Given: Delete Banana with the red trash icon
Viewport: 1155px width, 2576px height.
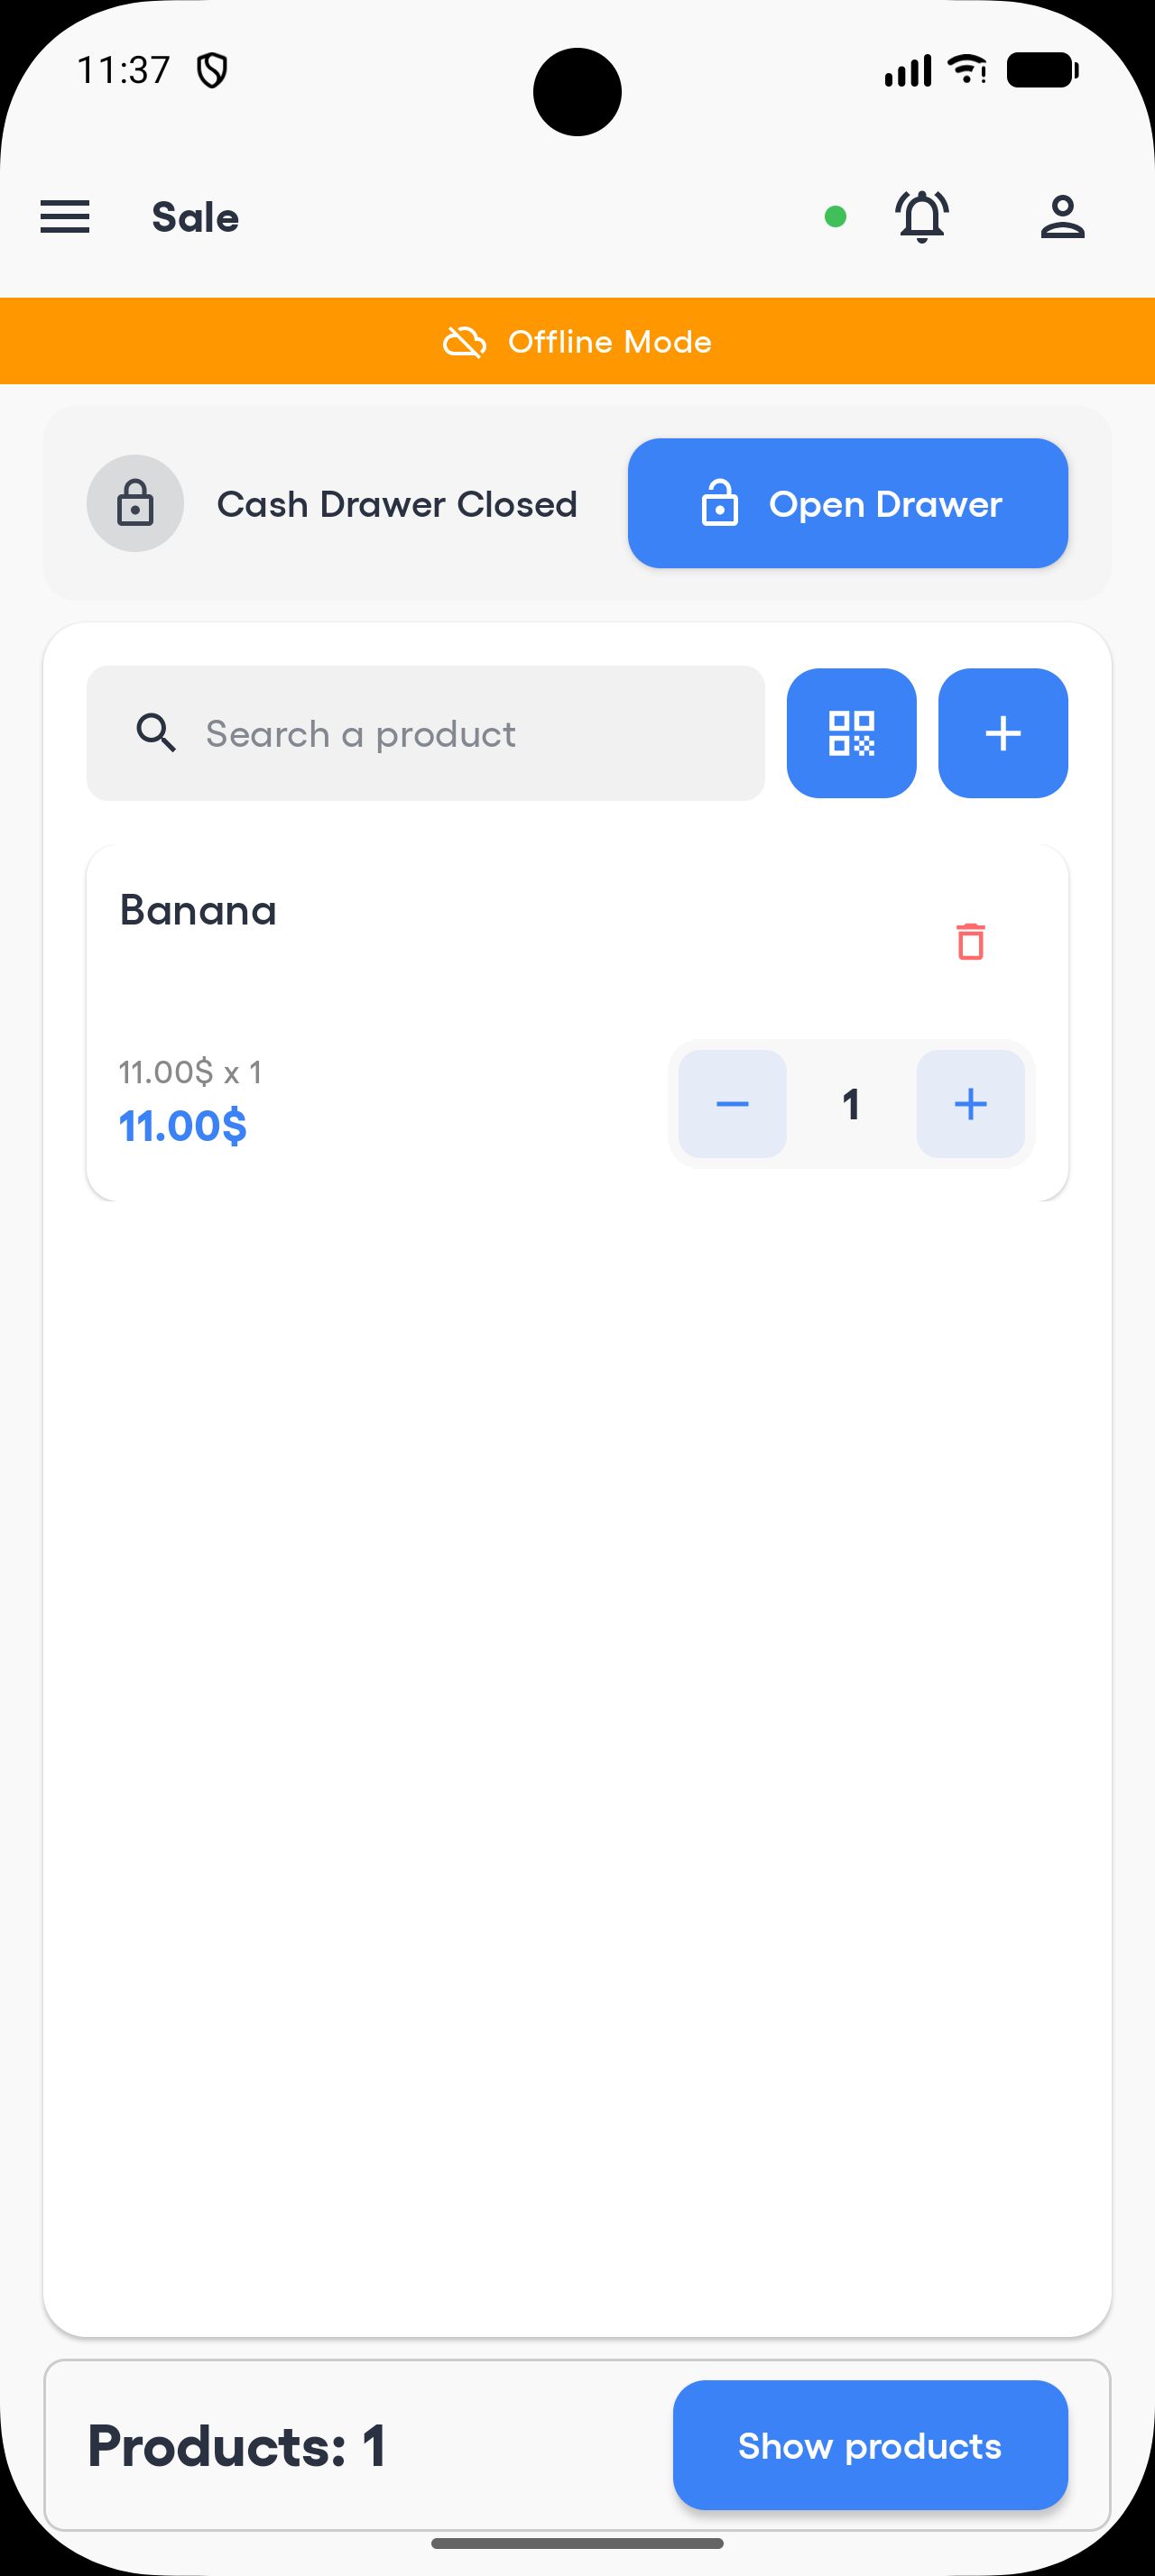Looking at the screenshot, I should [970, 942].
